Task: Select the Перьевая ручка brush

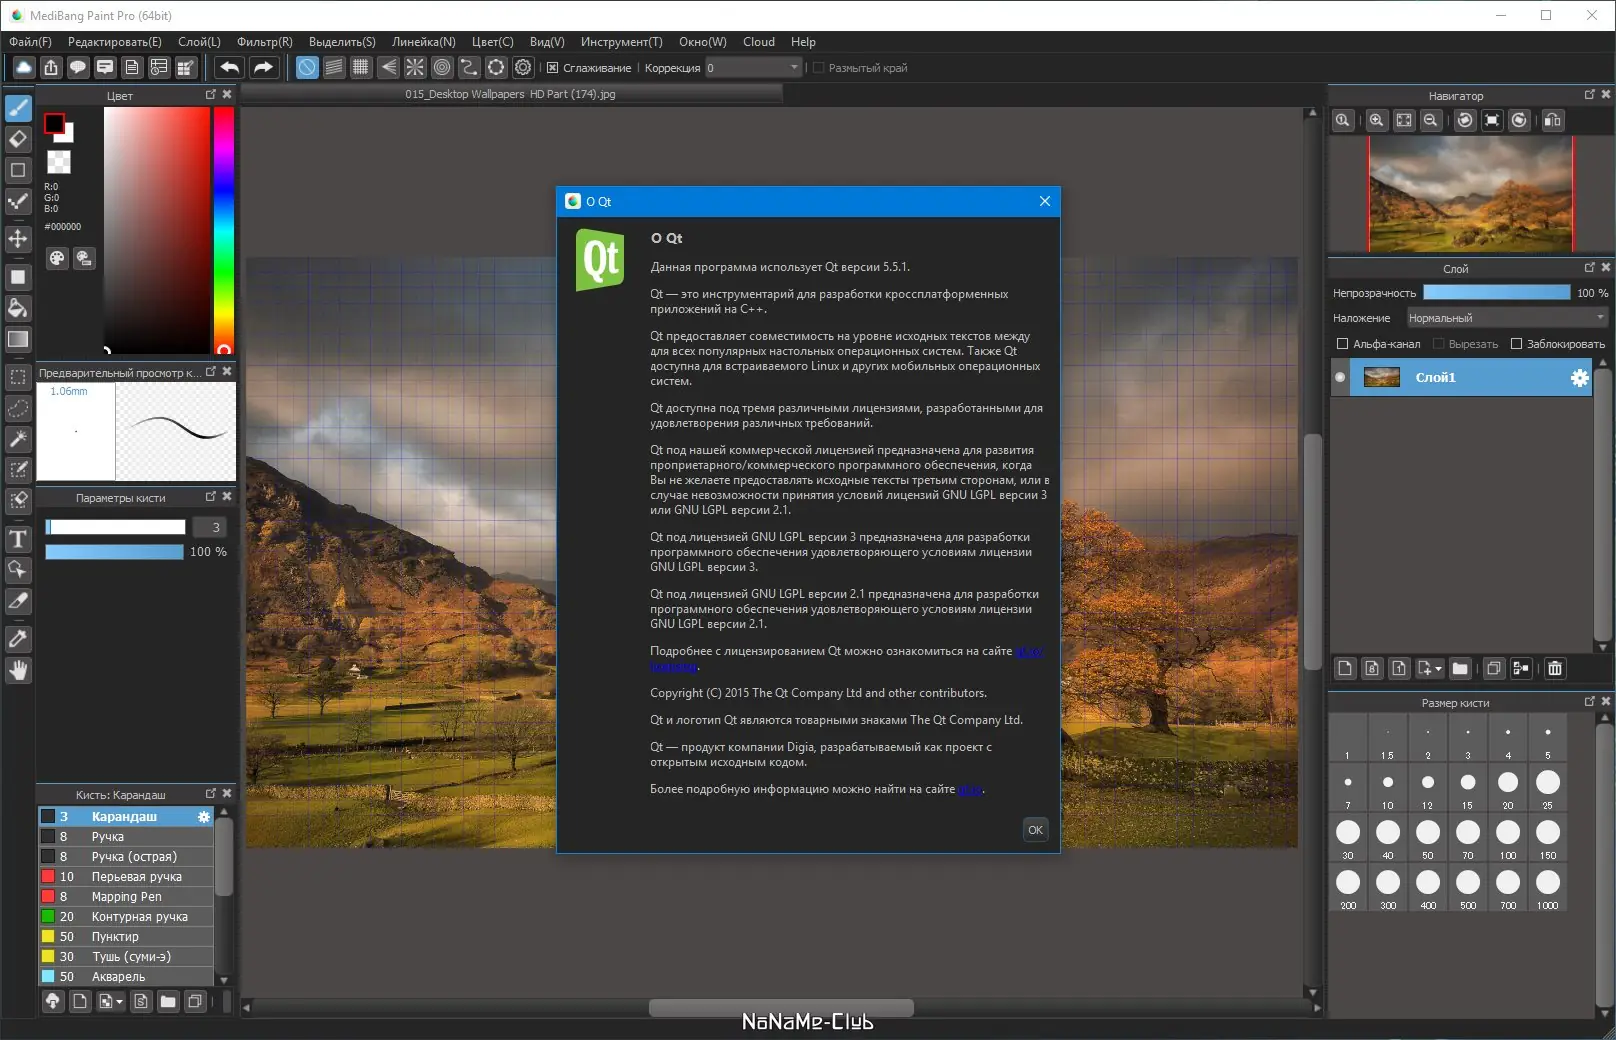Action: [x=126, y=877]
